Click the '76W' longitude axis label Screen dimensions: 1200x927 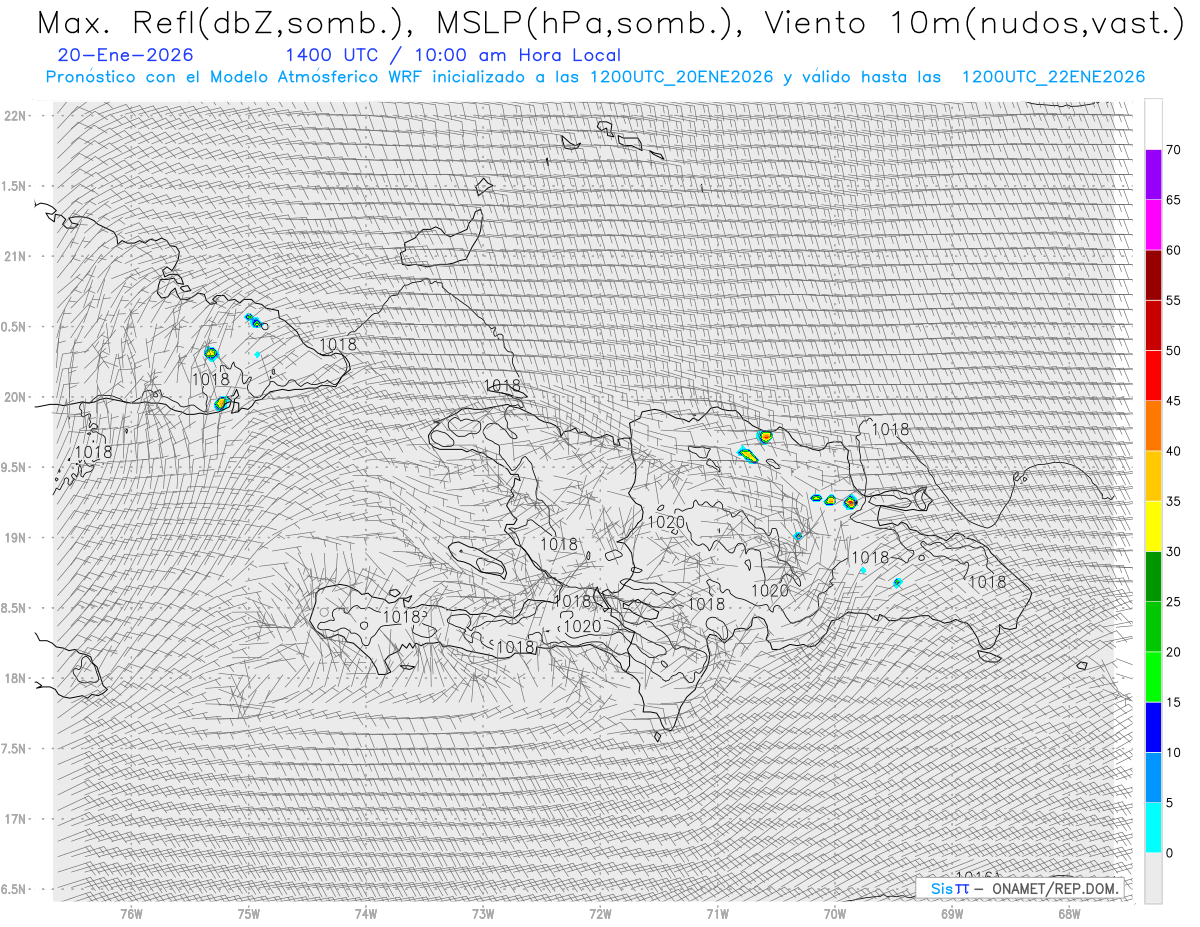tap(131, 914)
